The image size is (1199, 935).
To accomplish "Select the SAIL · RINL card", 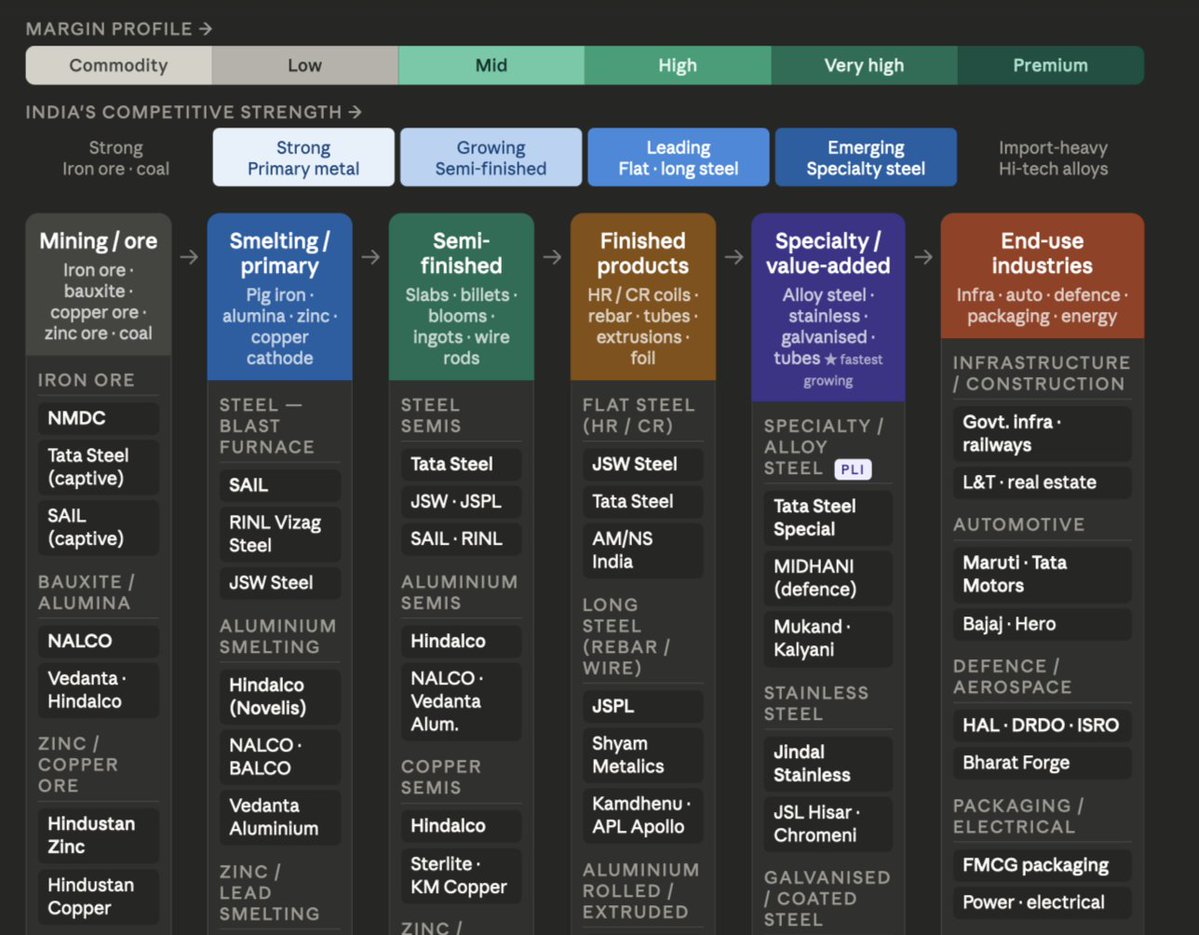I will point(461,540).
